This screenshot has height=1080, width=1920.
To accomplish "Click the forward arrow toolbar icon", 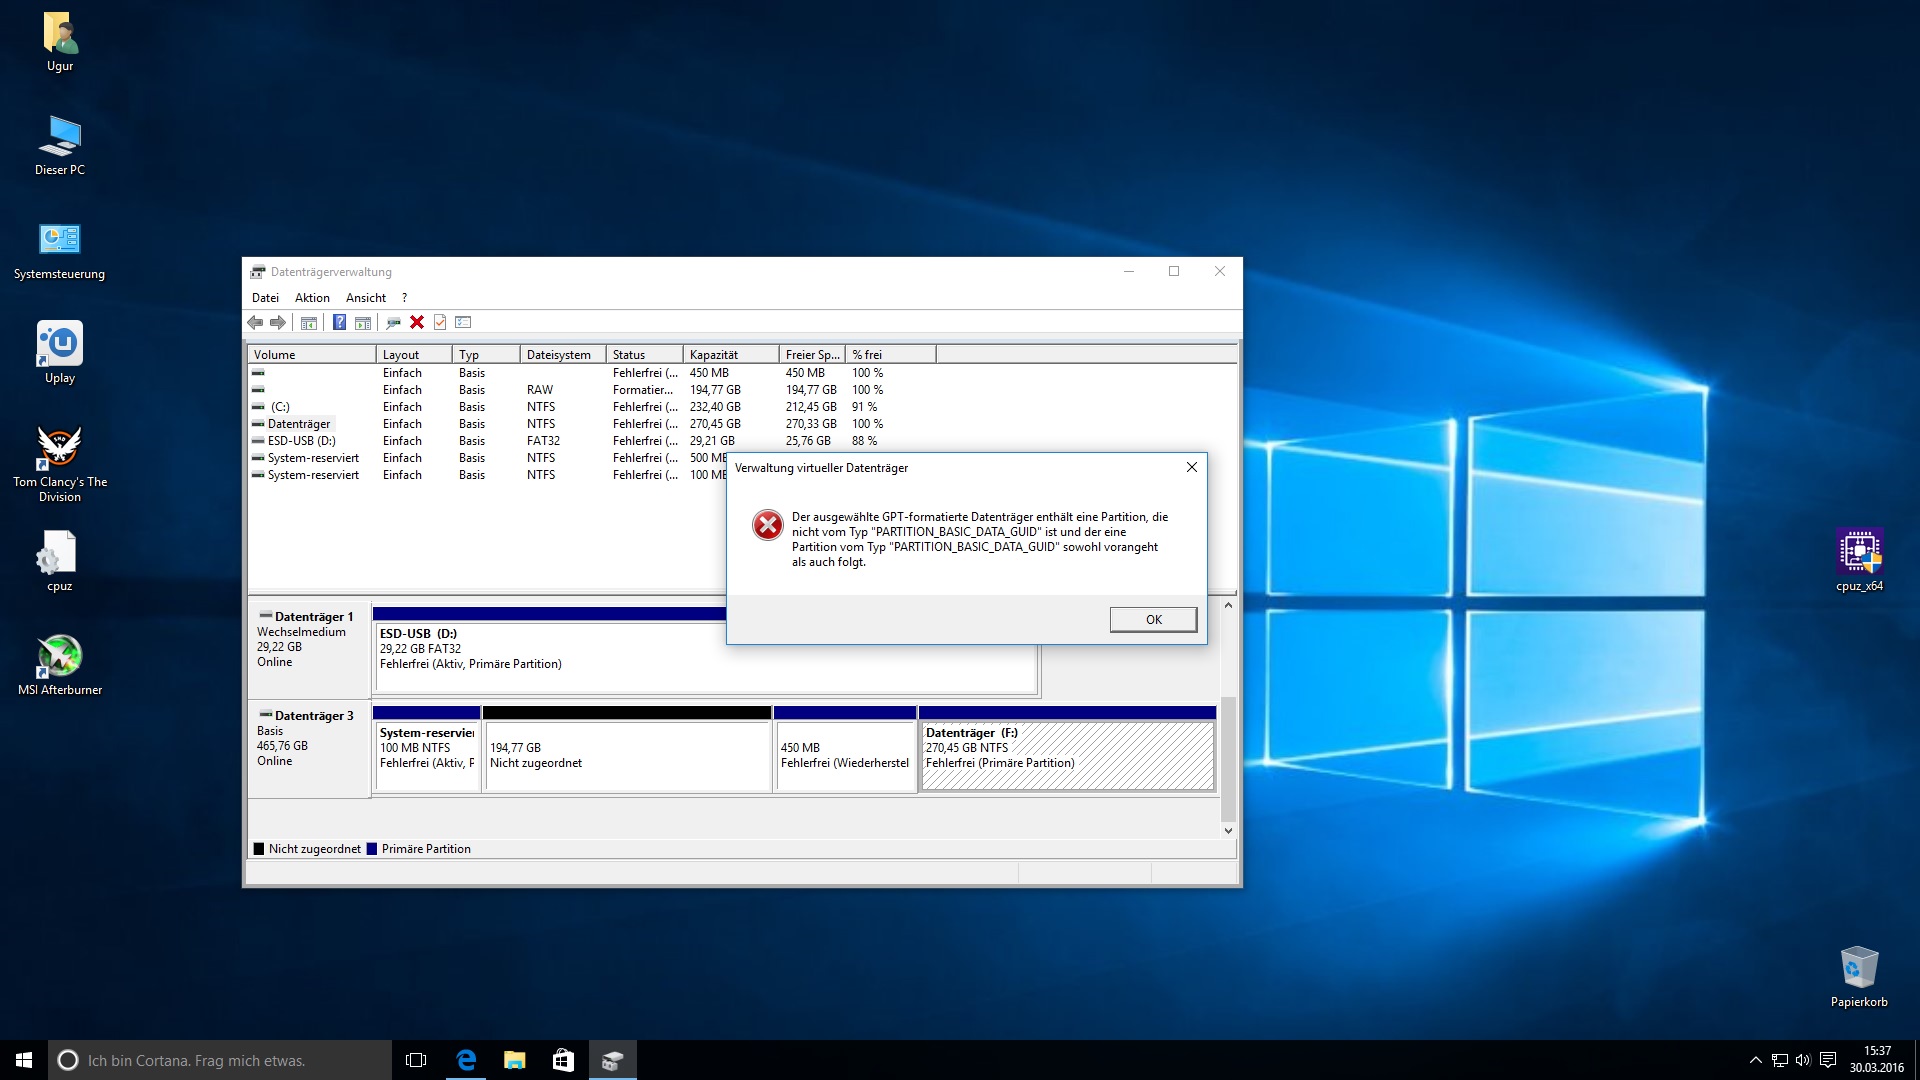I will (278, 322).
